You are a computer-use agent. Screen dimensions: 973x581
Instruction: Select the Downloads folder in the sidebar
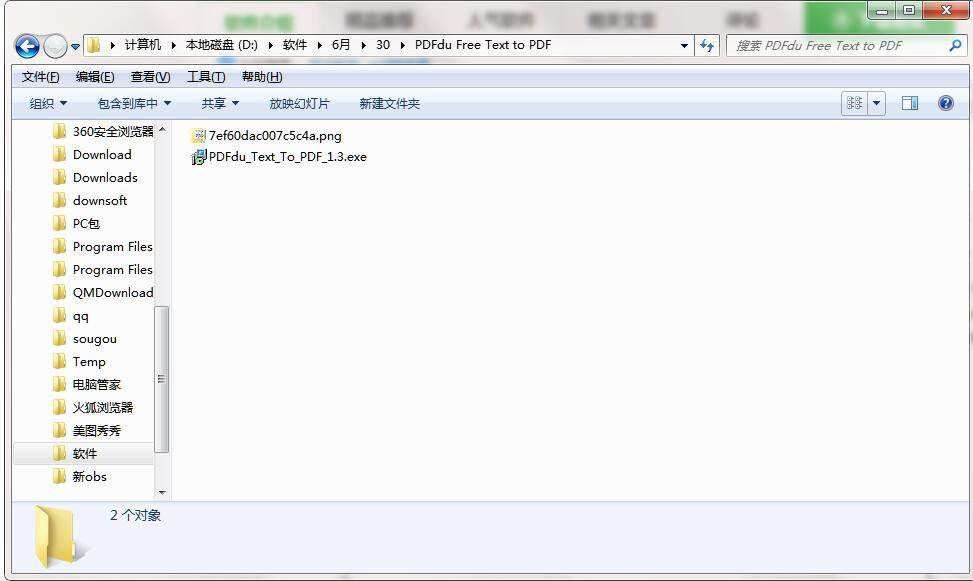105,177
